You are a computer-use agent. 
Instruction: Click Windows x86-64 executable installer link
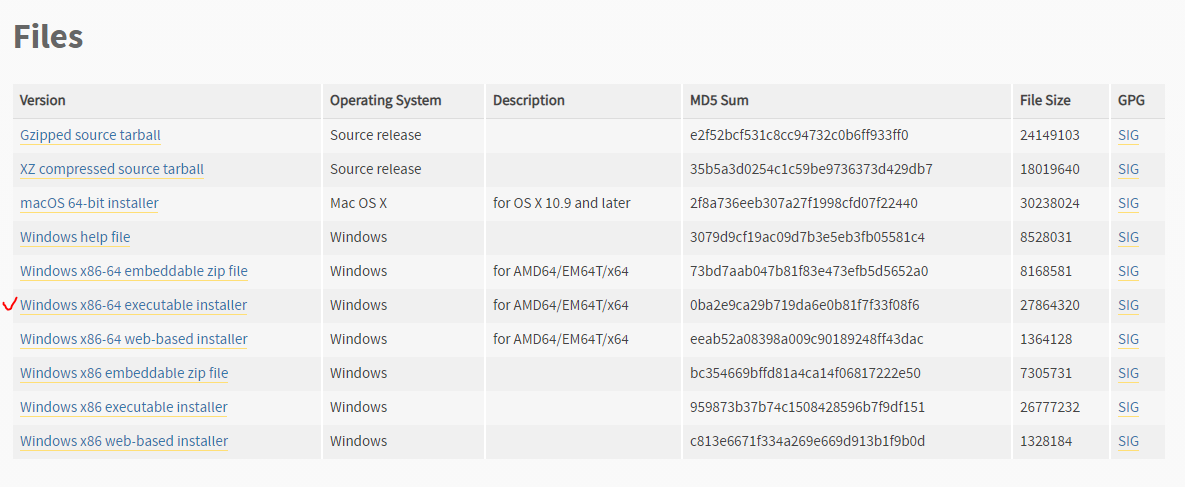tap(133, 305)
